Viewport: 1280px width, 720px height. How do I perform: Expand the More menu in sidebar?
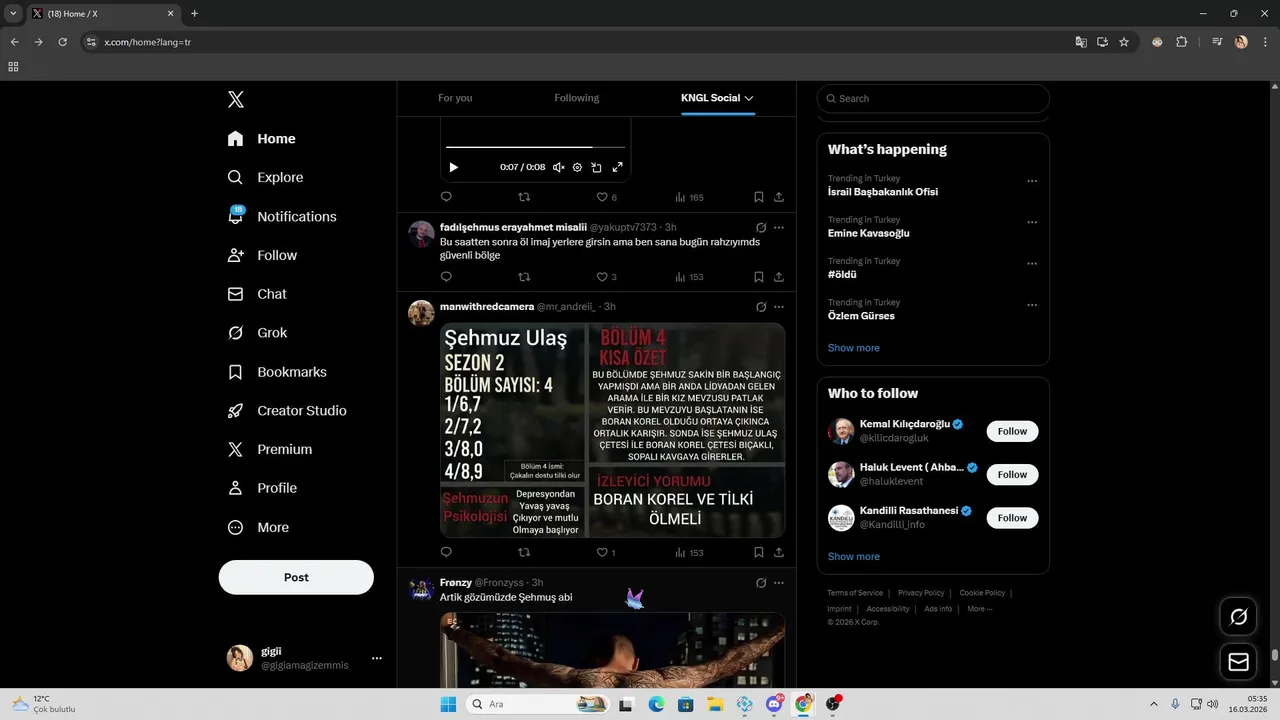point(258,527)
